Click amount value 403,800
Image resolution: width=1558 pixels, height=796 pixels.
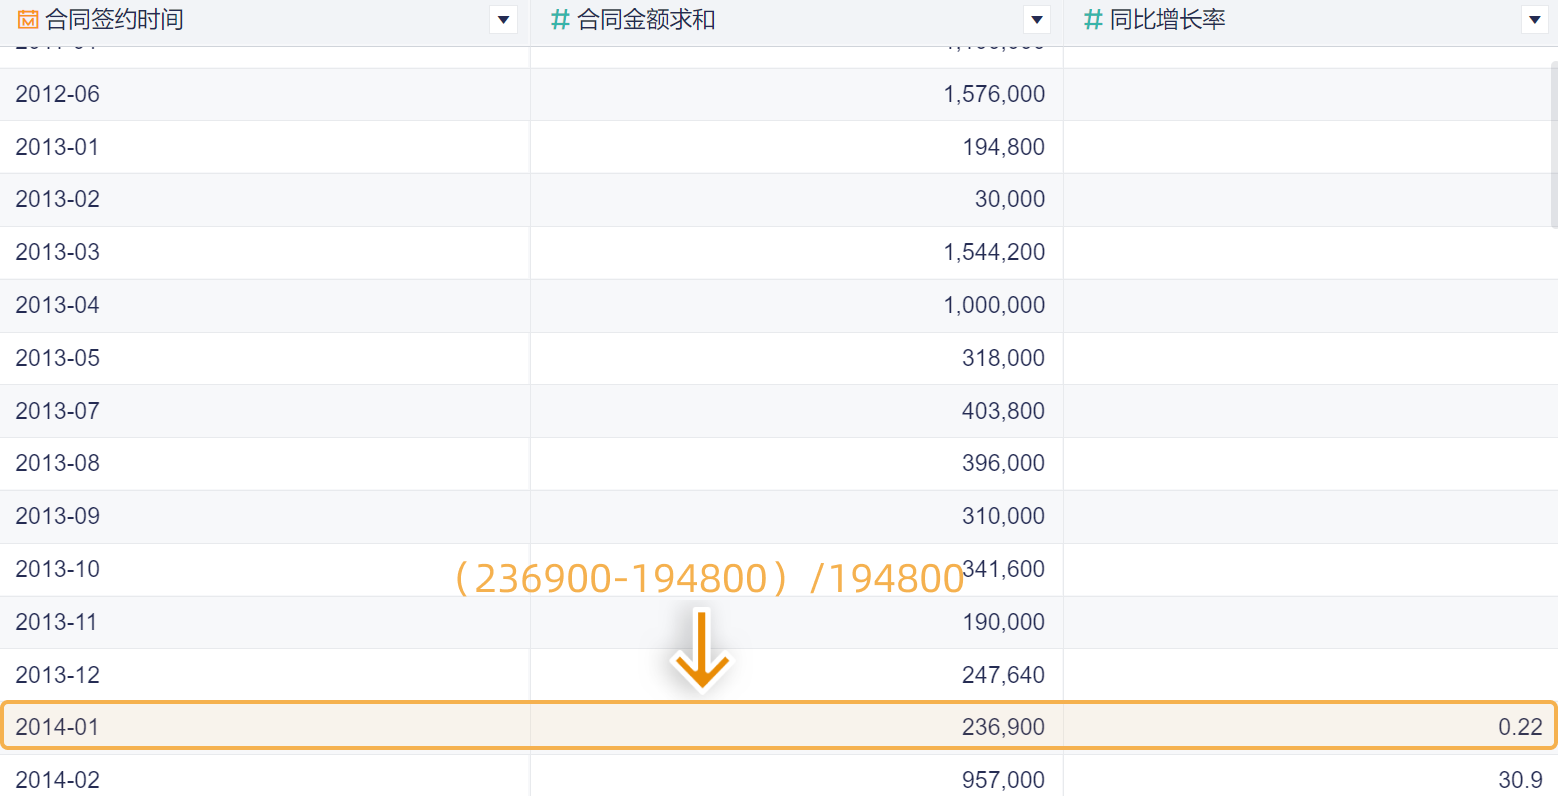pos(1004,411)
